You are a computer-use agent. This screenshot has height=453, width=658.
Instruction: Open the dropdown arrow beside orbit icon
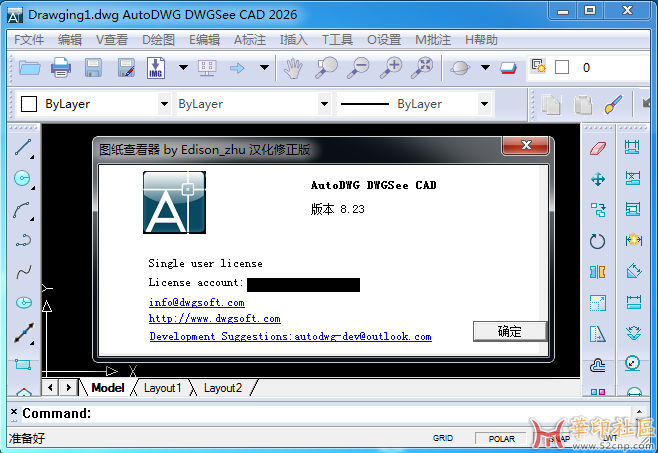coord(485,67)
